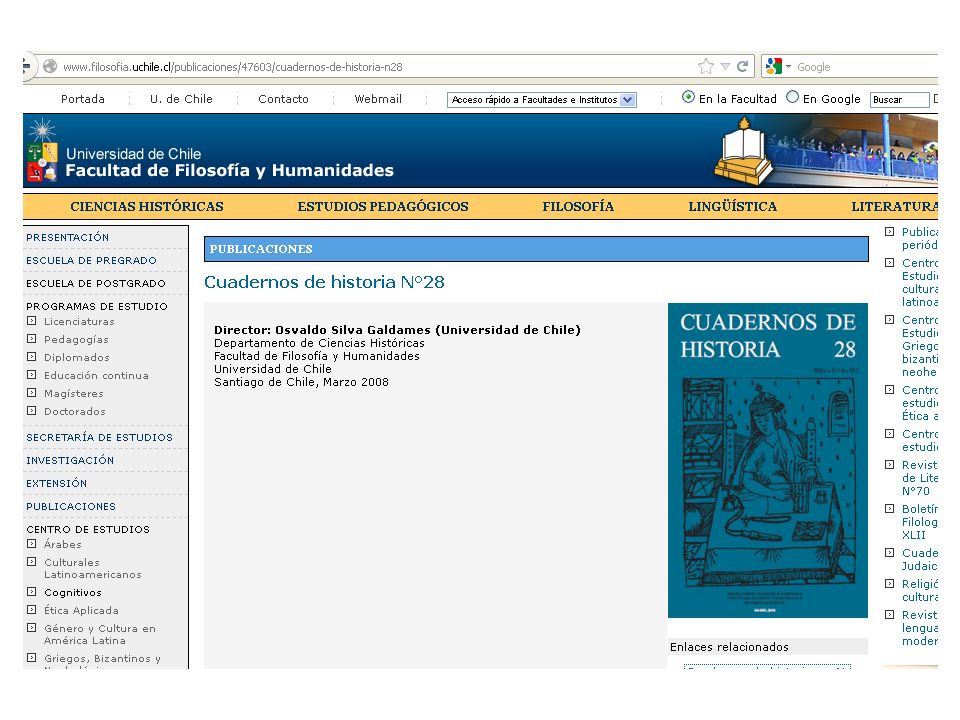Viewport: 960px width, 720px height.
Task: Open Género y Cultura en América Latina
Action: click(x=100, y=634)
